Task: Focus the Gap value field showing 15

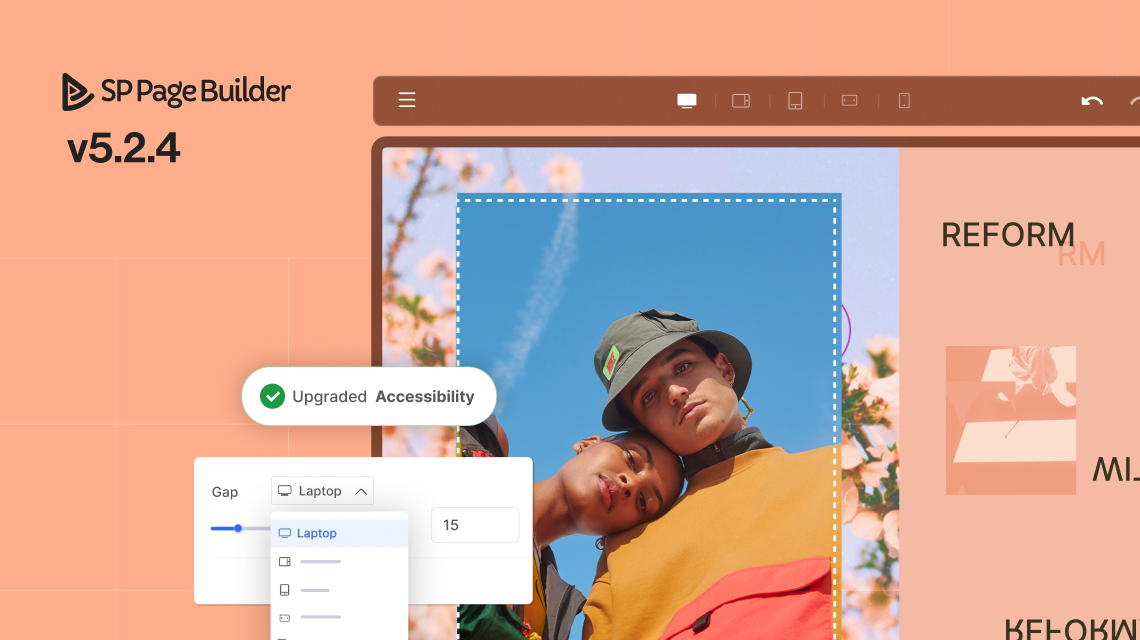Action: [x=475, y=525]
